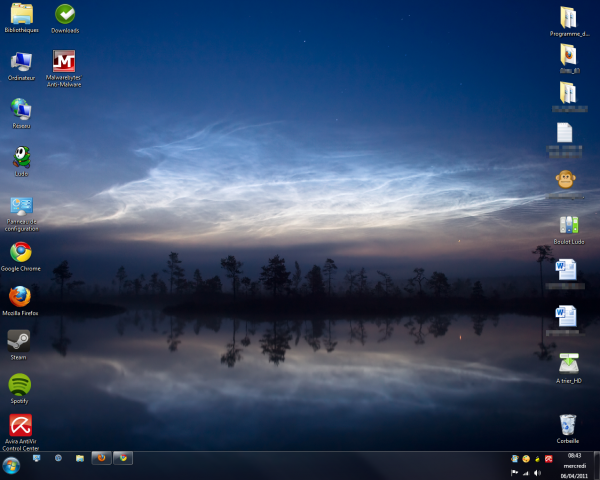This screenshot has height=480, width=600.
Task: Switch to Firefox in the taskbar
Action: coord(101,458)
